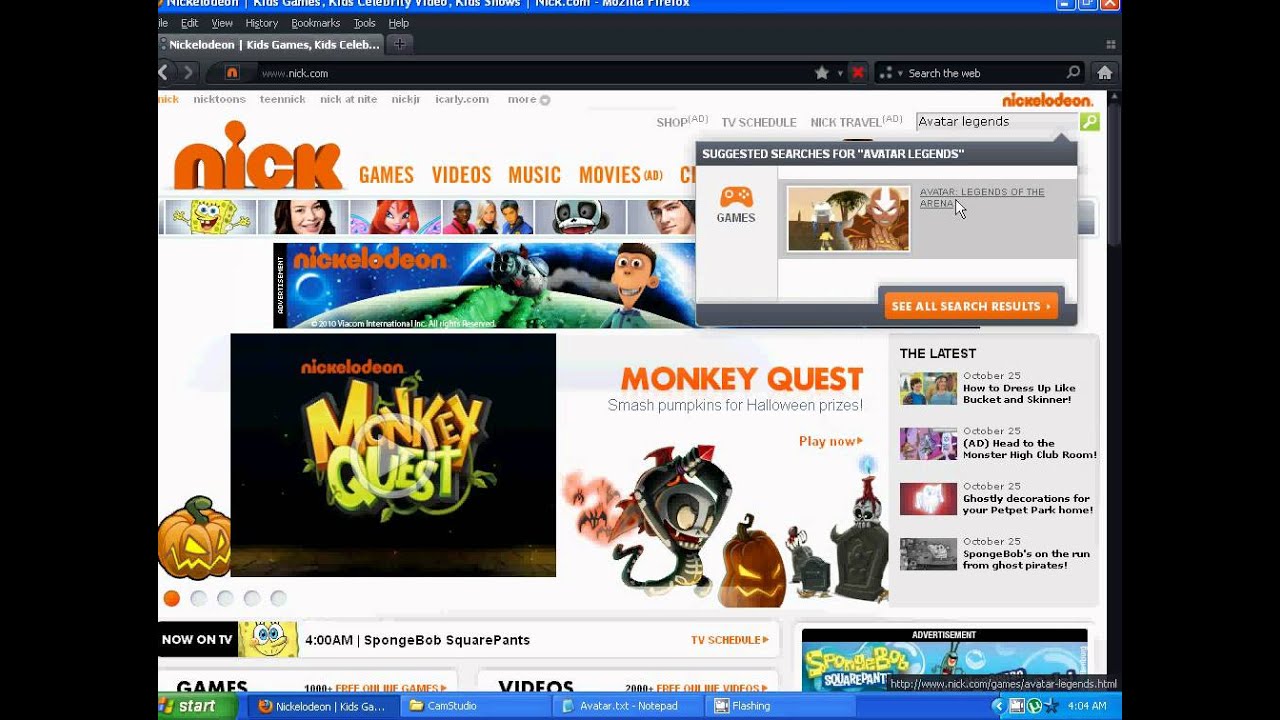Open Monster High Club Room thumbnail
The width and height of the screenshot is (1280, 720).
pyautogui.click(x=928, y=444)
